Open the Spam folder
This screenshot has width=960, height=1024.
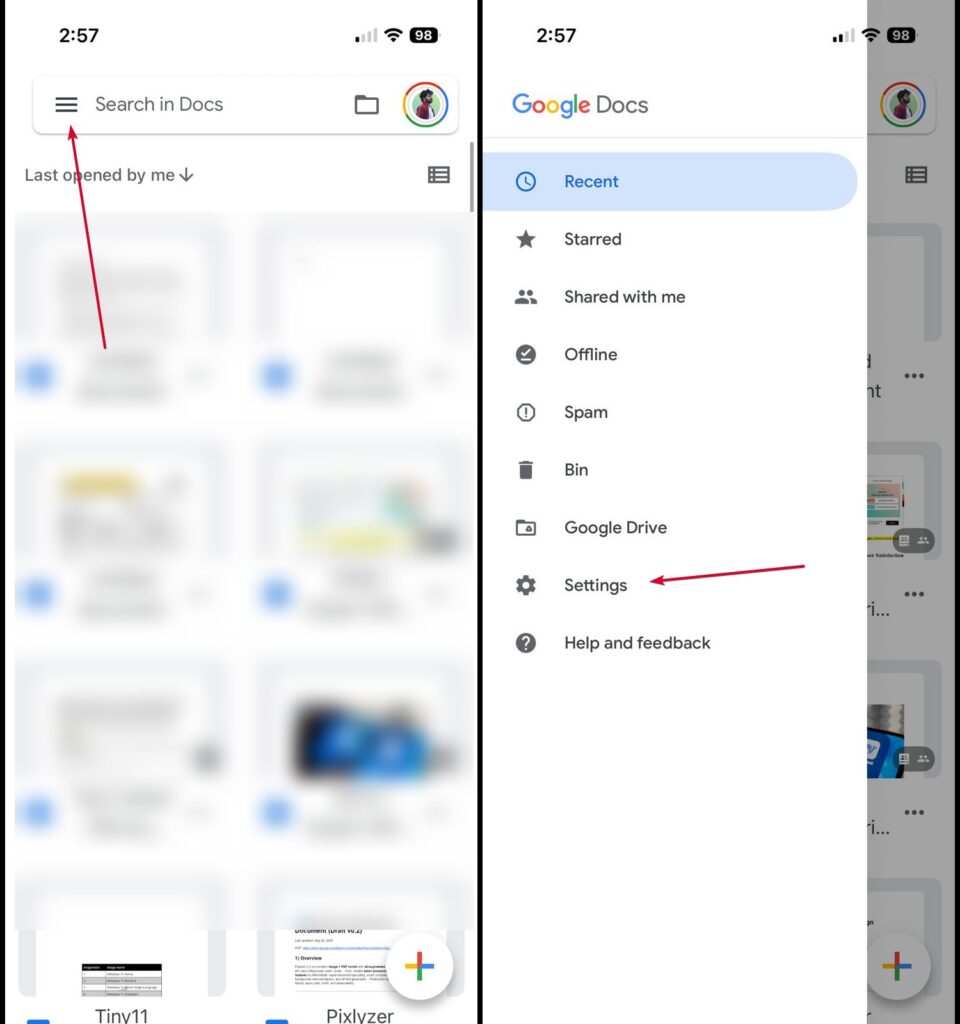point(585,412)
